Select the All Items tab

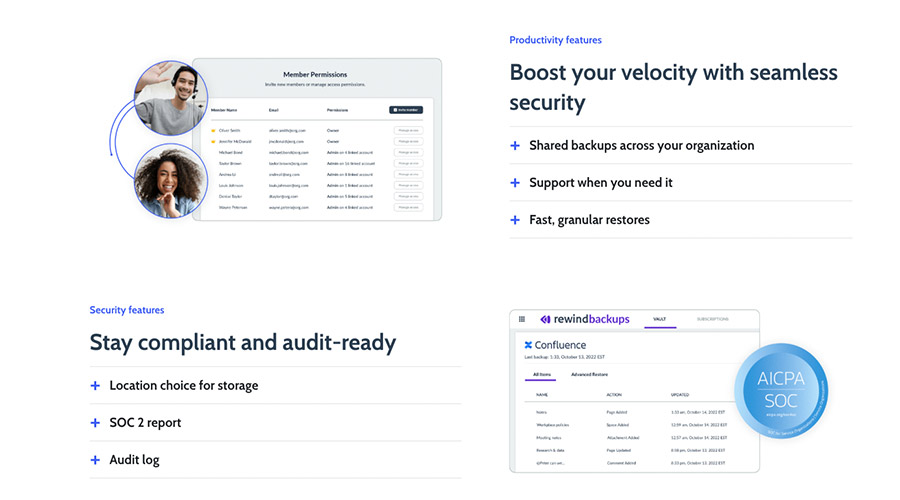coord(542,374)
